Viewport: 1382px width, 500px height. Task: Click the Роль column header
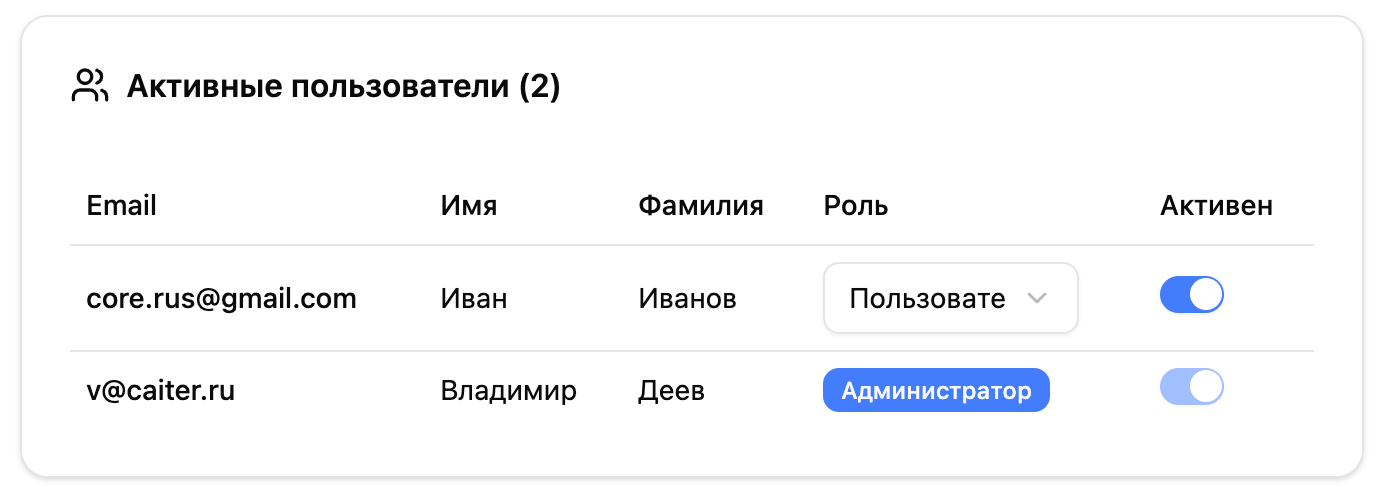pyautogui.click(x=856, y=206)
